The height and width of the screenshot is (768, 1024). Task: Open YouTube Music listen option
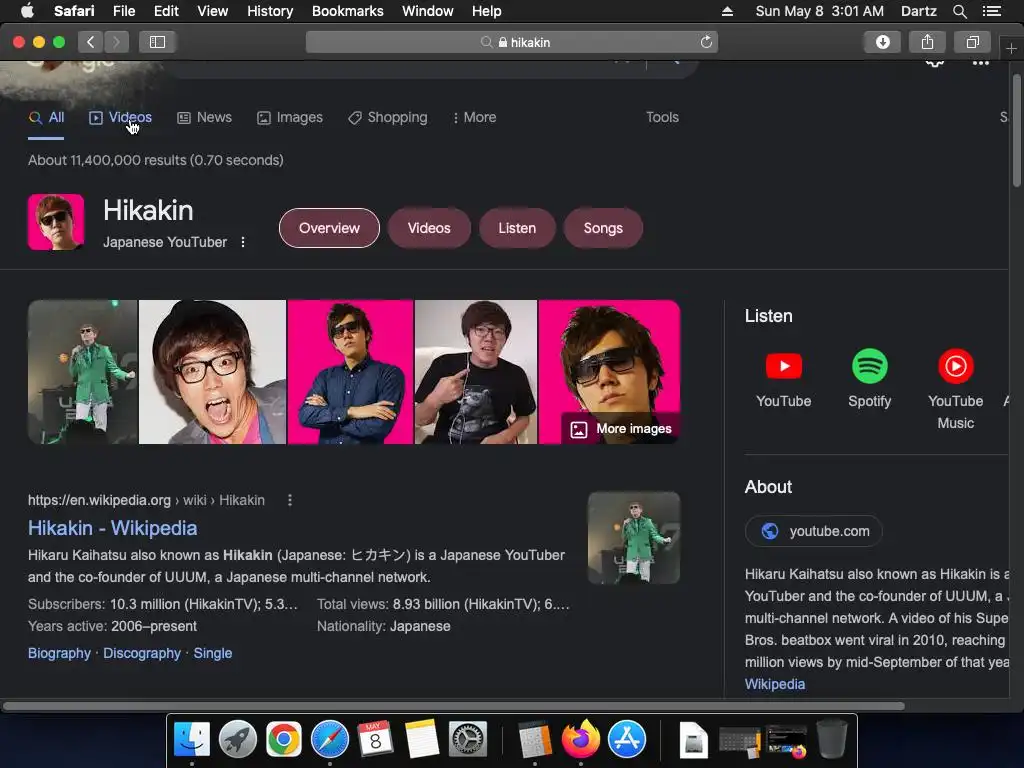coord(955,391)
